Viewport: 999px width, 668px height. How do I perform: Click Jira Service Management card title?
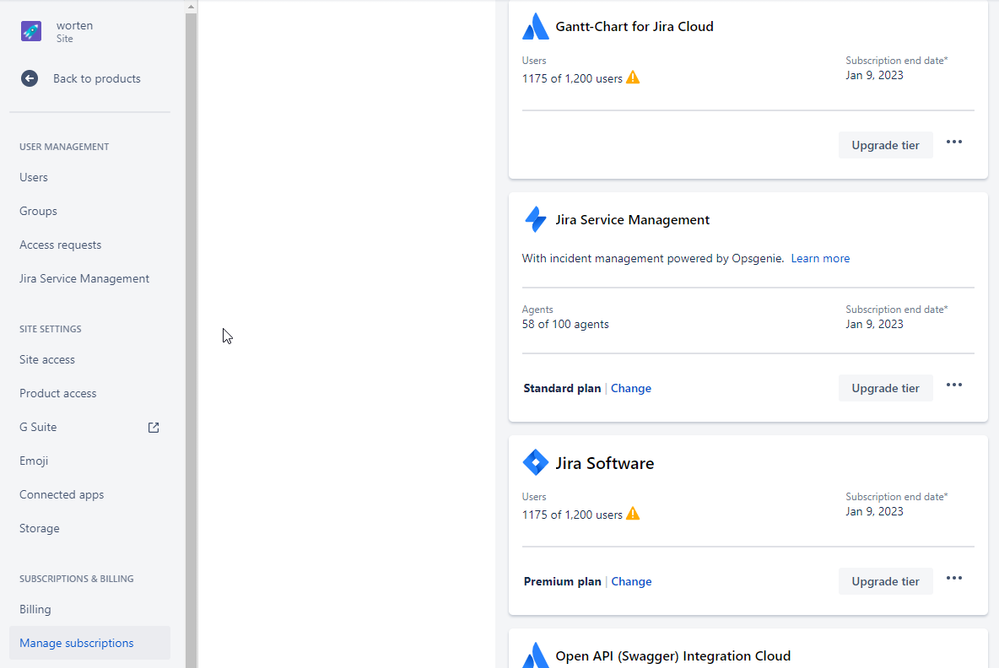[x=632, y=220]
